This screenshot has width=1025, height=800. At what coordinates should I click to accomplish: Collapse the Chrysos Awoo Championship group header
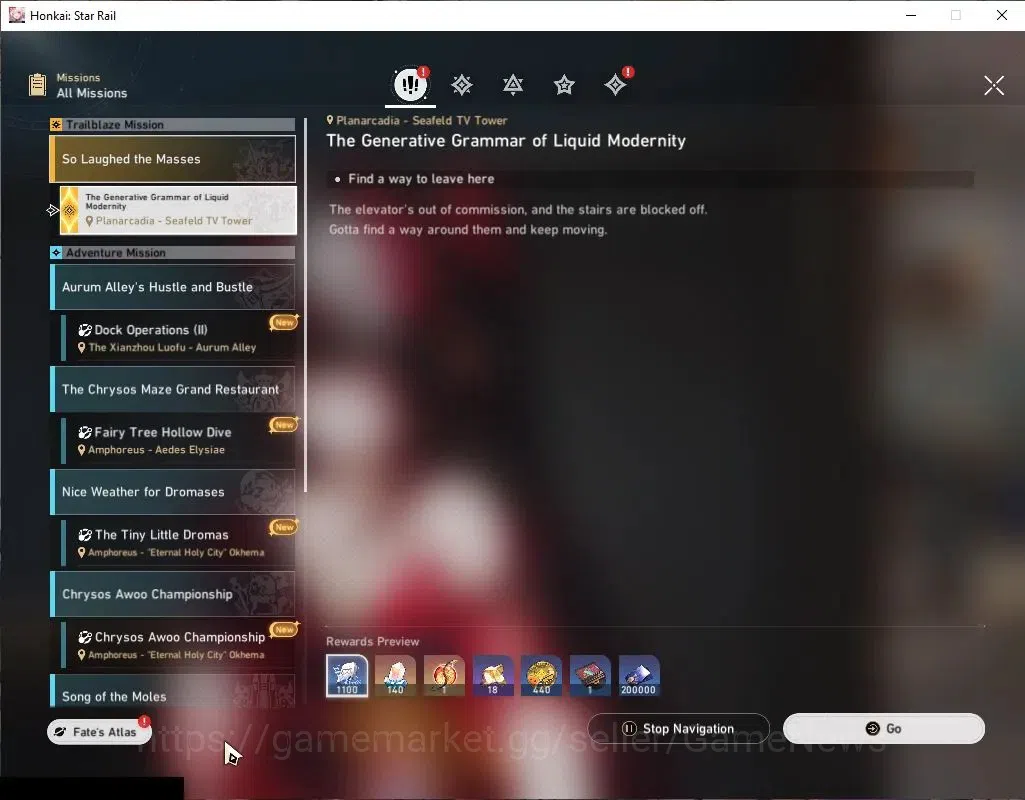point(173,594)
